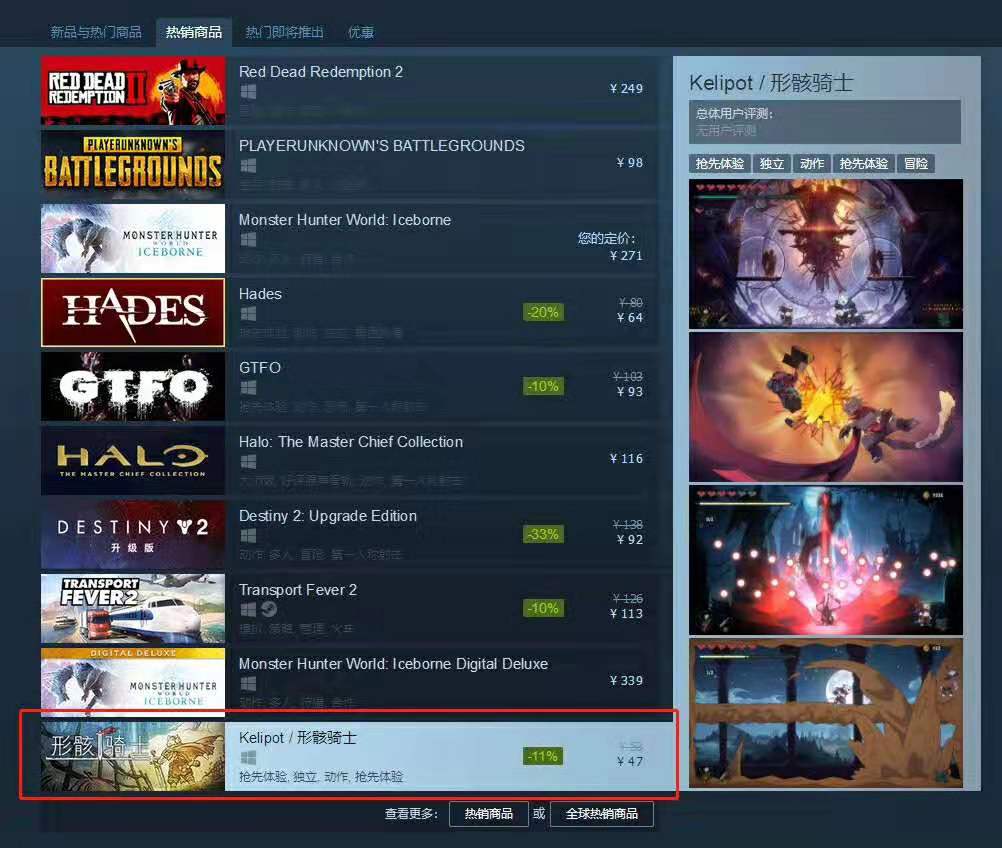Open the 热门即将推出 tab
Screen dimensions: 1002x848
(x=284, y=32)
